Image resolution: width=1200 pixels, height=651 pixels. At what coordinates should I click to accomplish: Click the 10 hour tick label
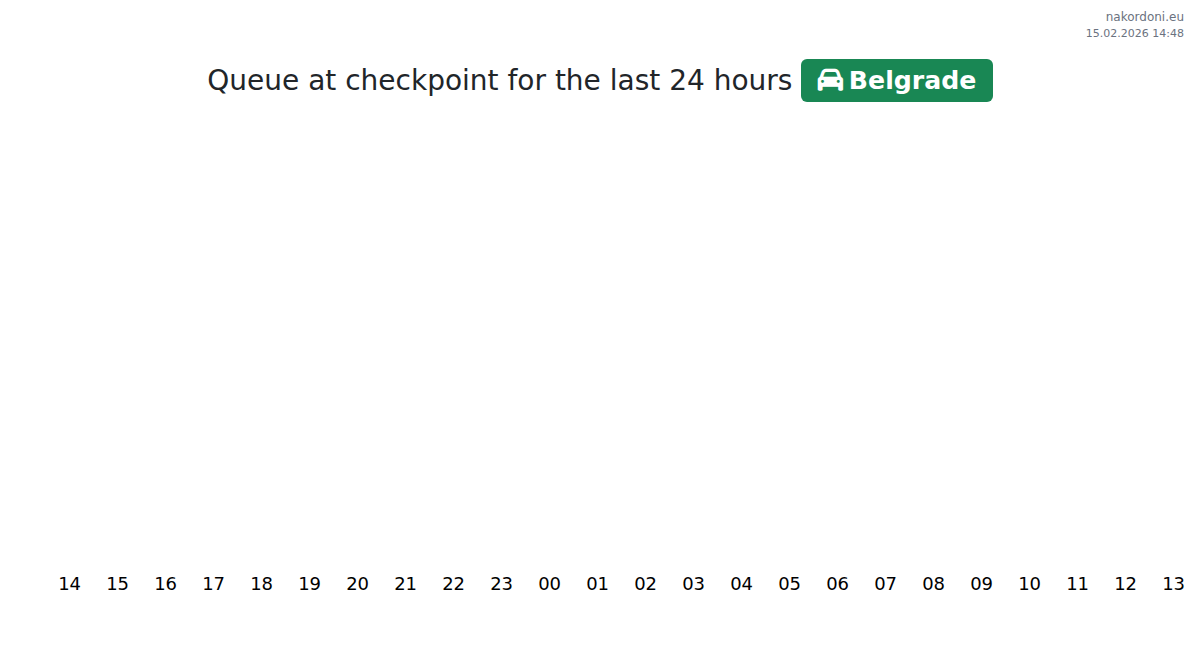pos(1029,584)
